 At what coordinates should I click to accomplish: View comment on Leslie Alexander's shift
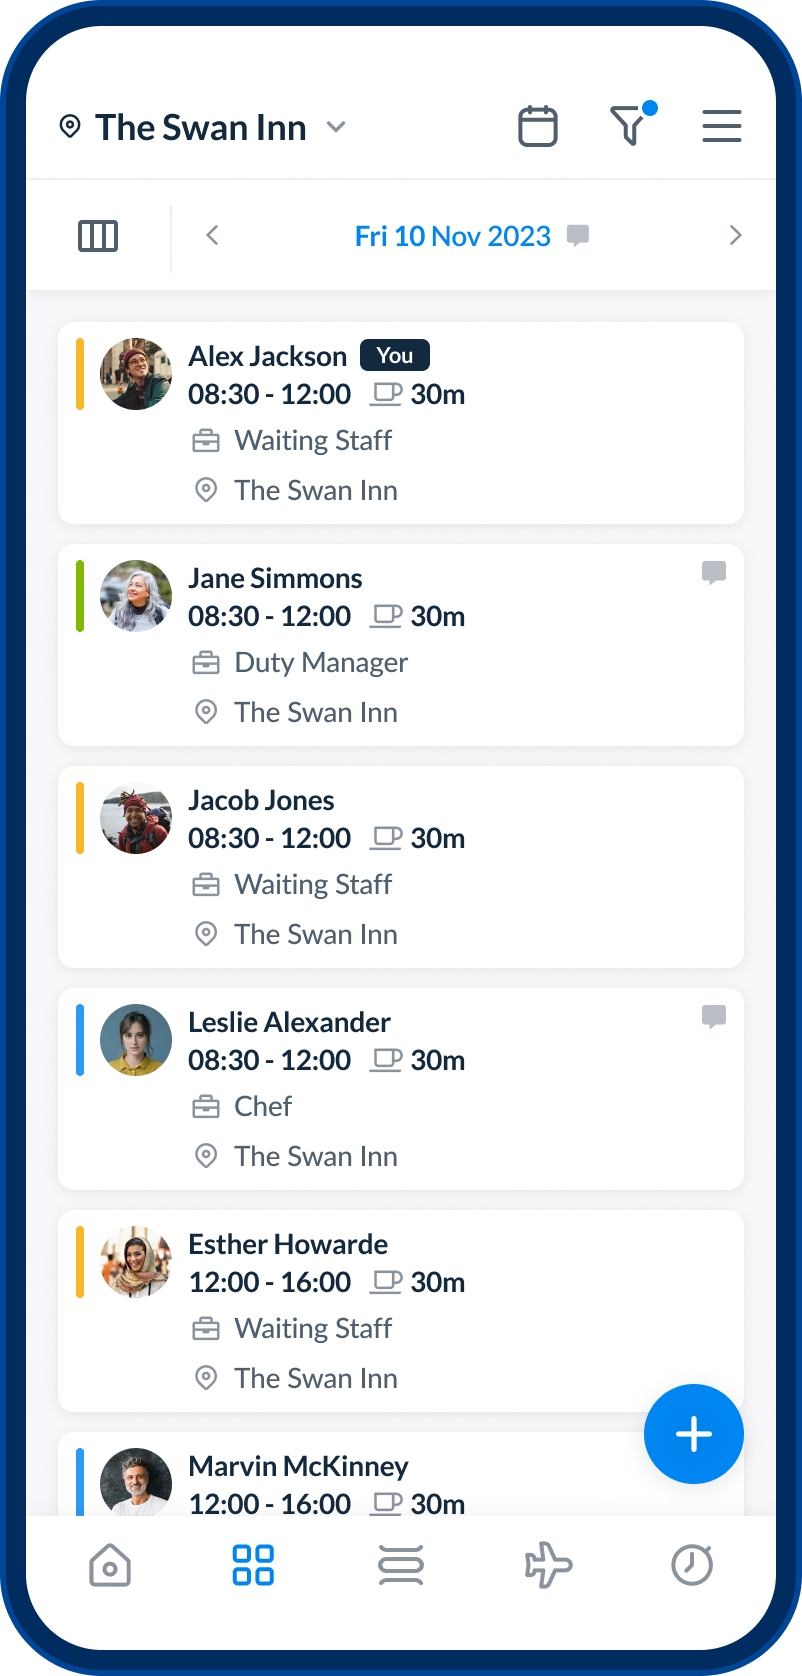tap(714, 1017)
